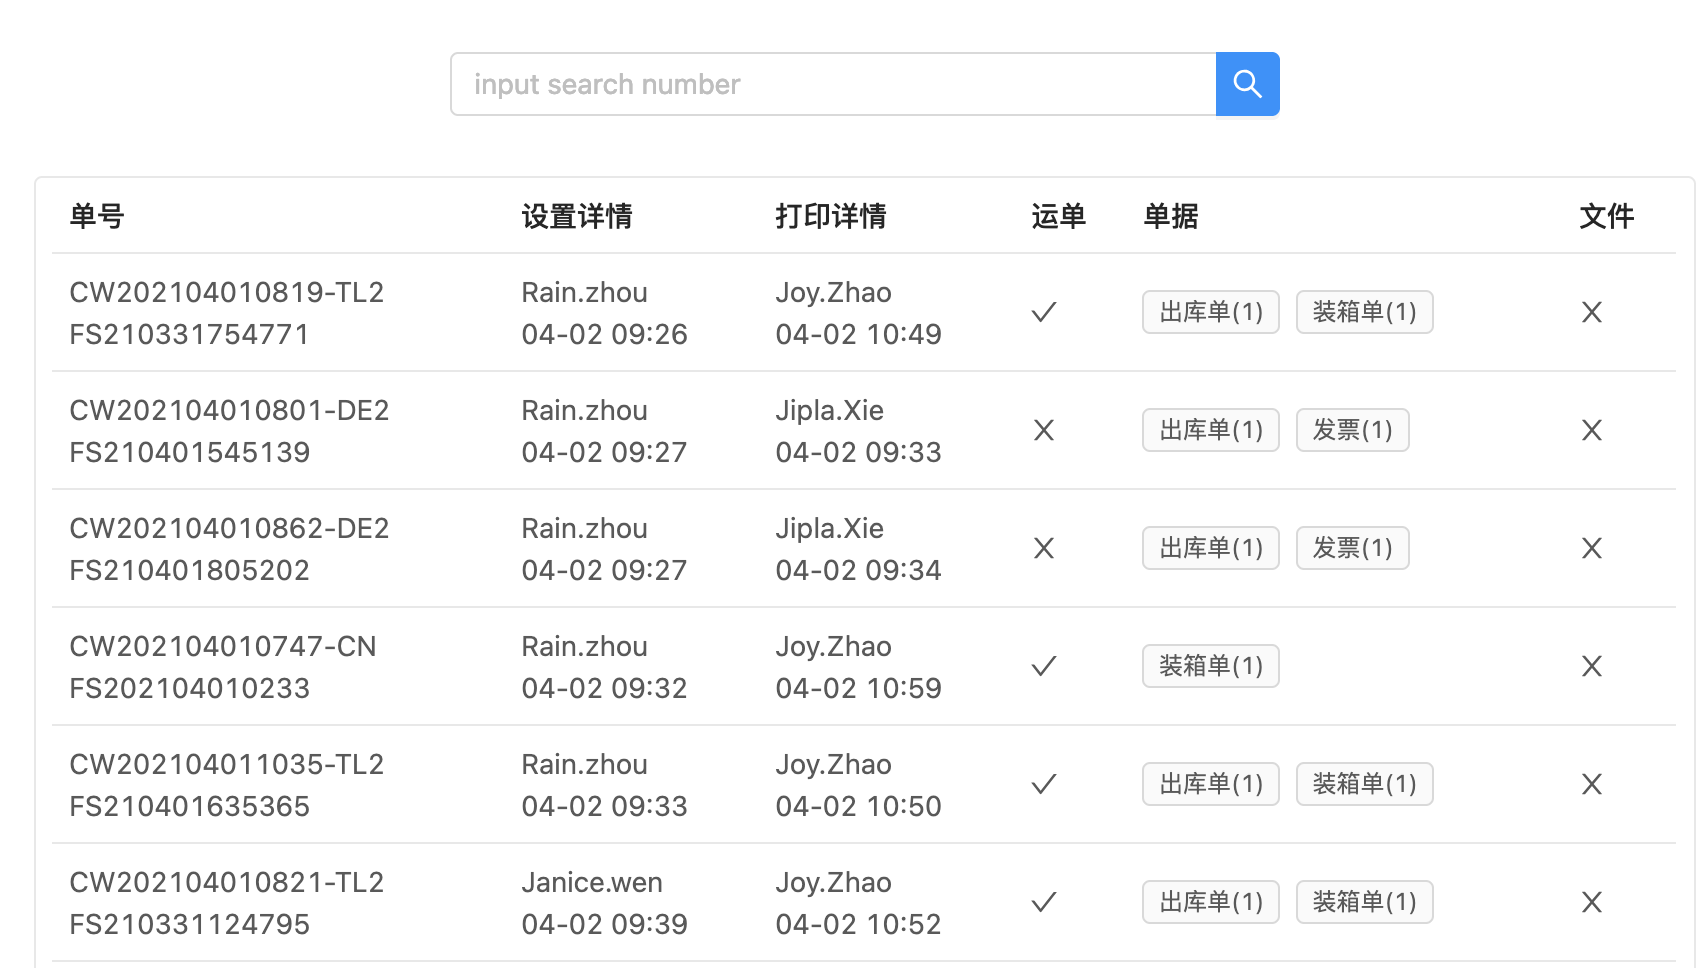Click the file X icon in CW202104010819-TL2 row

pyautogui.click(x=1592, y=312)
